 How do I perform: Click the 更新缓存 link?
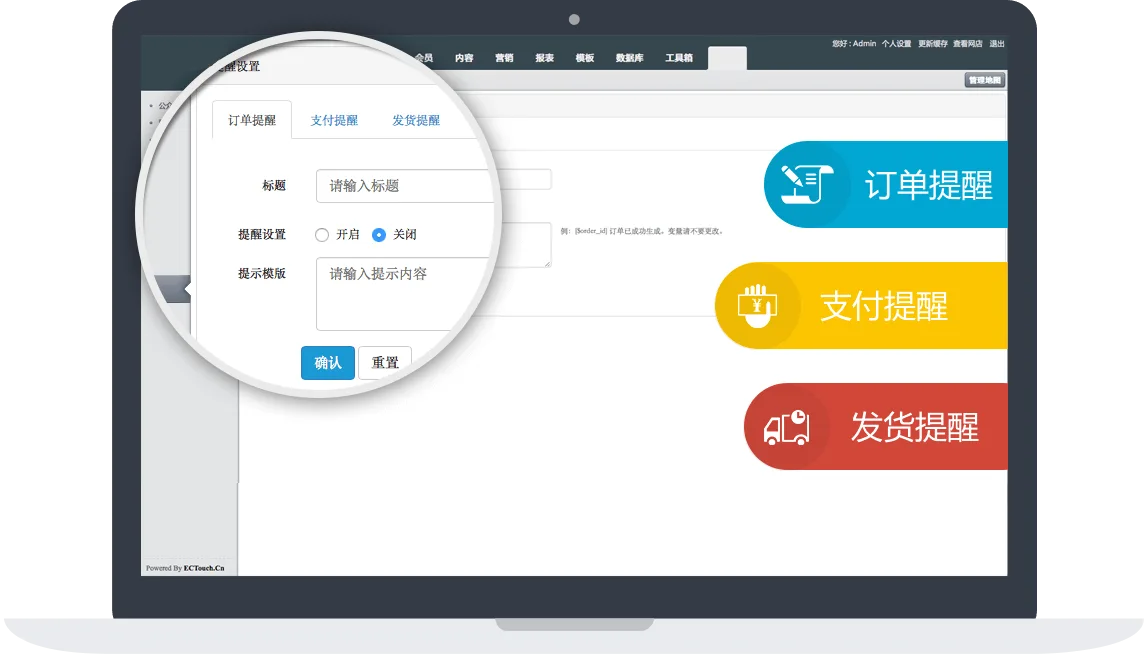tap(933, 44)
